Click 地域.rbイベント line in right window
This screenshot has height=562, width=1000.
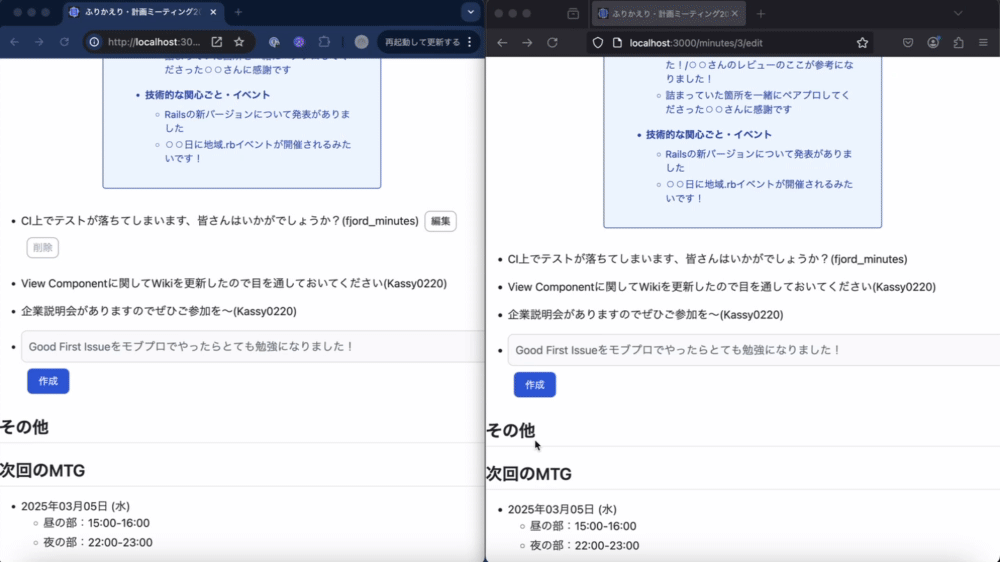[759, 191]
